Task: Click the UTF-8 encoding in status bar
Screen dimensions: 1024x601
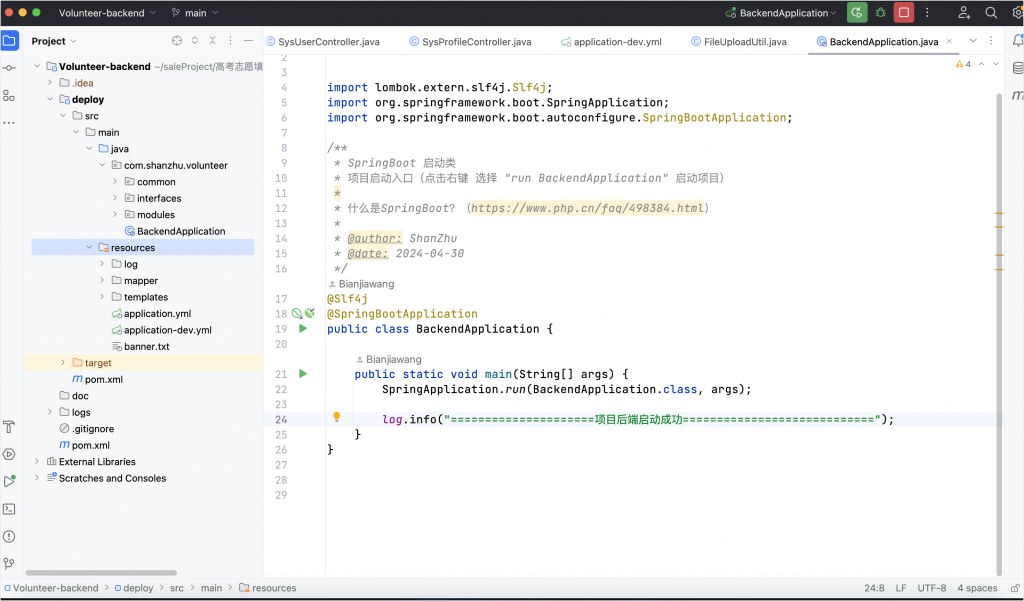Action: tap(931, 588)
